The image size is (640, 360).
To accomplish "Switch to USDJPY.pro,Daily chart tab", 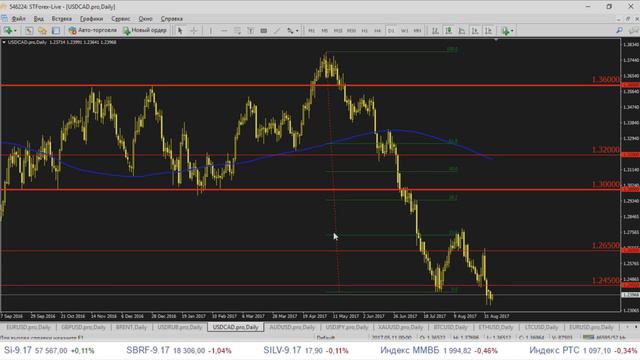I will (x=347, y=327).
